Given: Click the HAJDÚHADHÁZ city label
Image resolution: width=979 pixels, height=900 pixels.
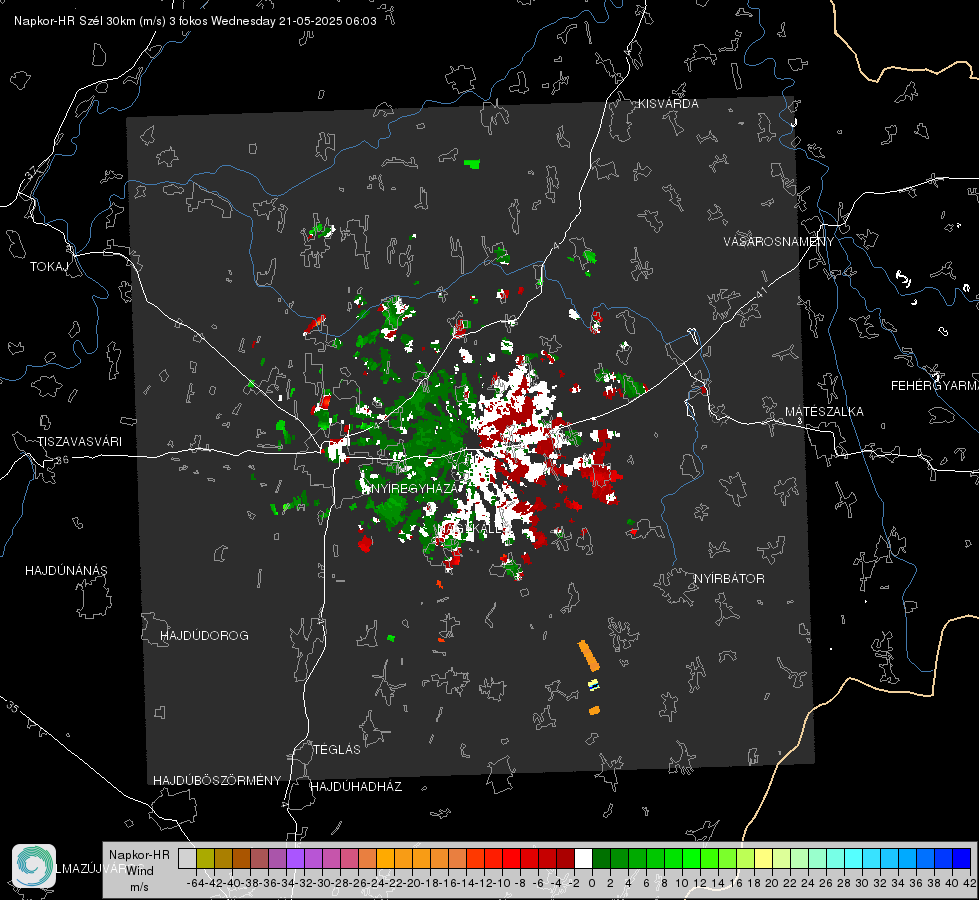Looking at the screenshot, I should click(x=356, y=787).
